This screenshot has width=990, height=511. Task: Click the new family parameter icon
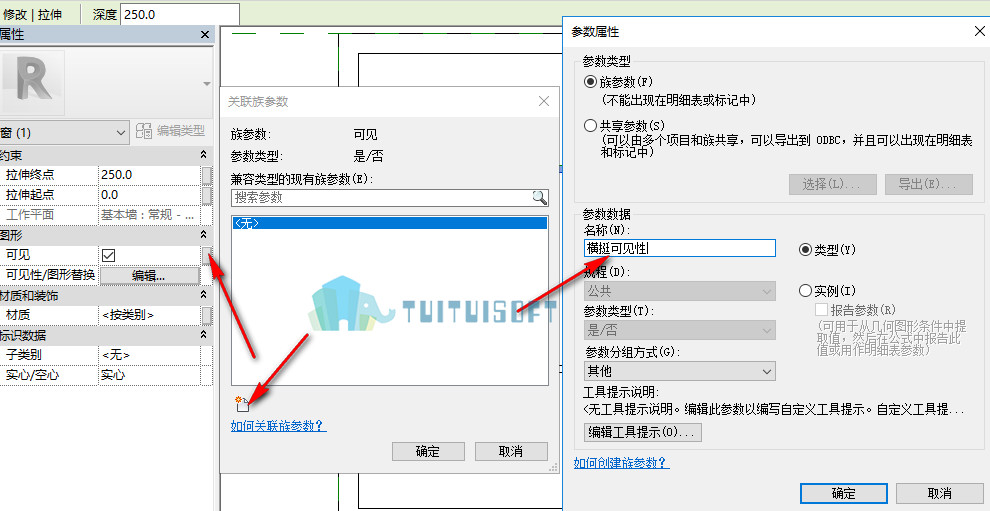(242, 402)
